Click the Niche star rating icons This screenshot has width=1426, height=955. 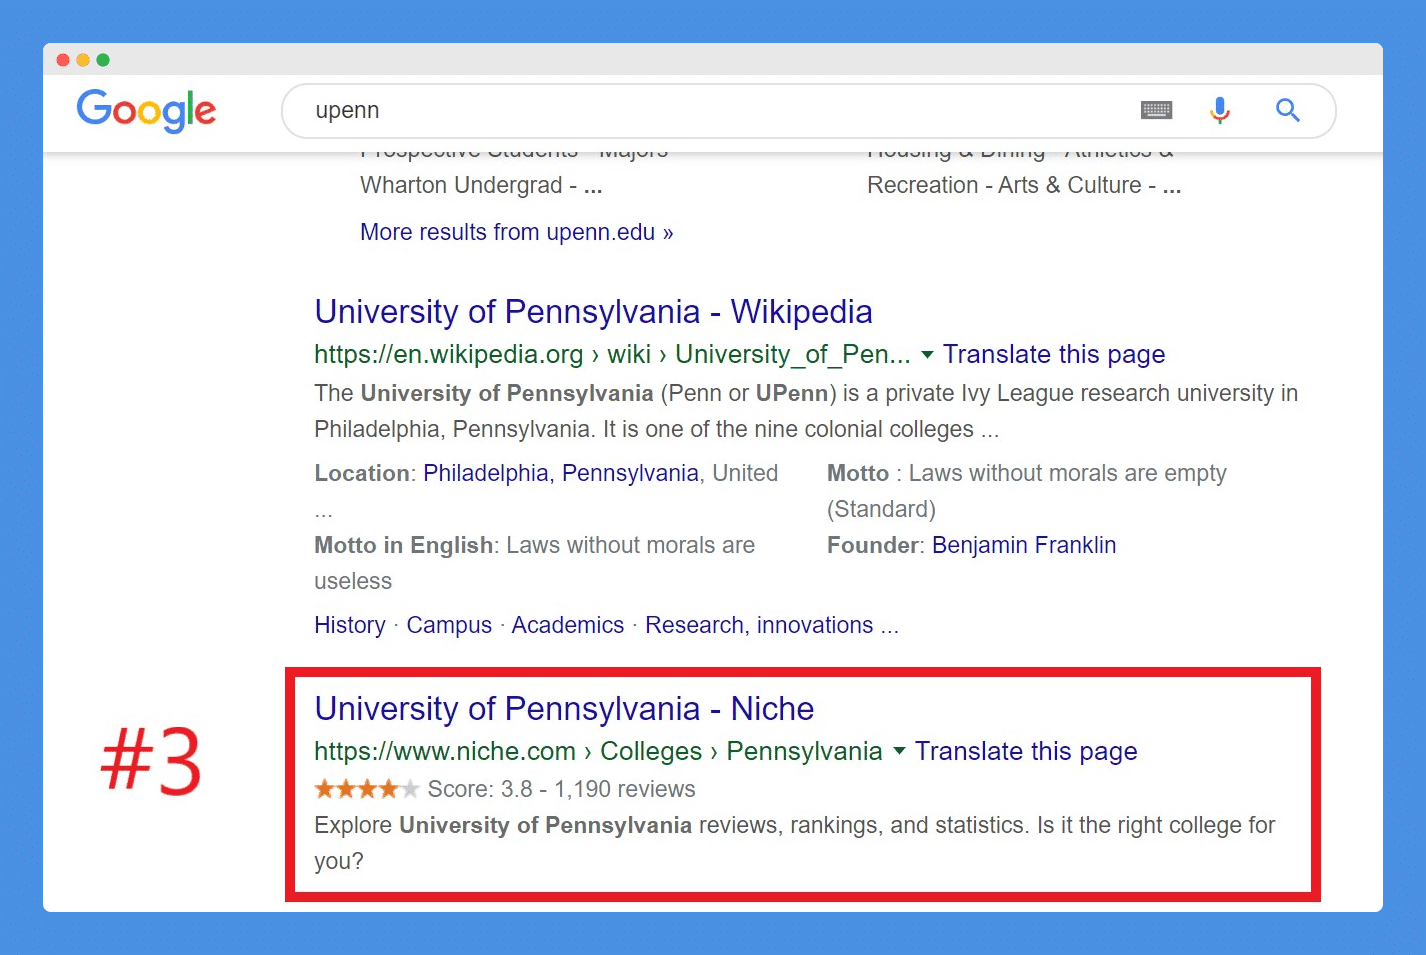click(x=366, y=789)
